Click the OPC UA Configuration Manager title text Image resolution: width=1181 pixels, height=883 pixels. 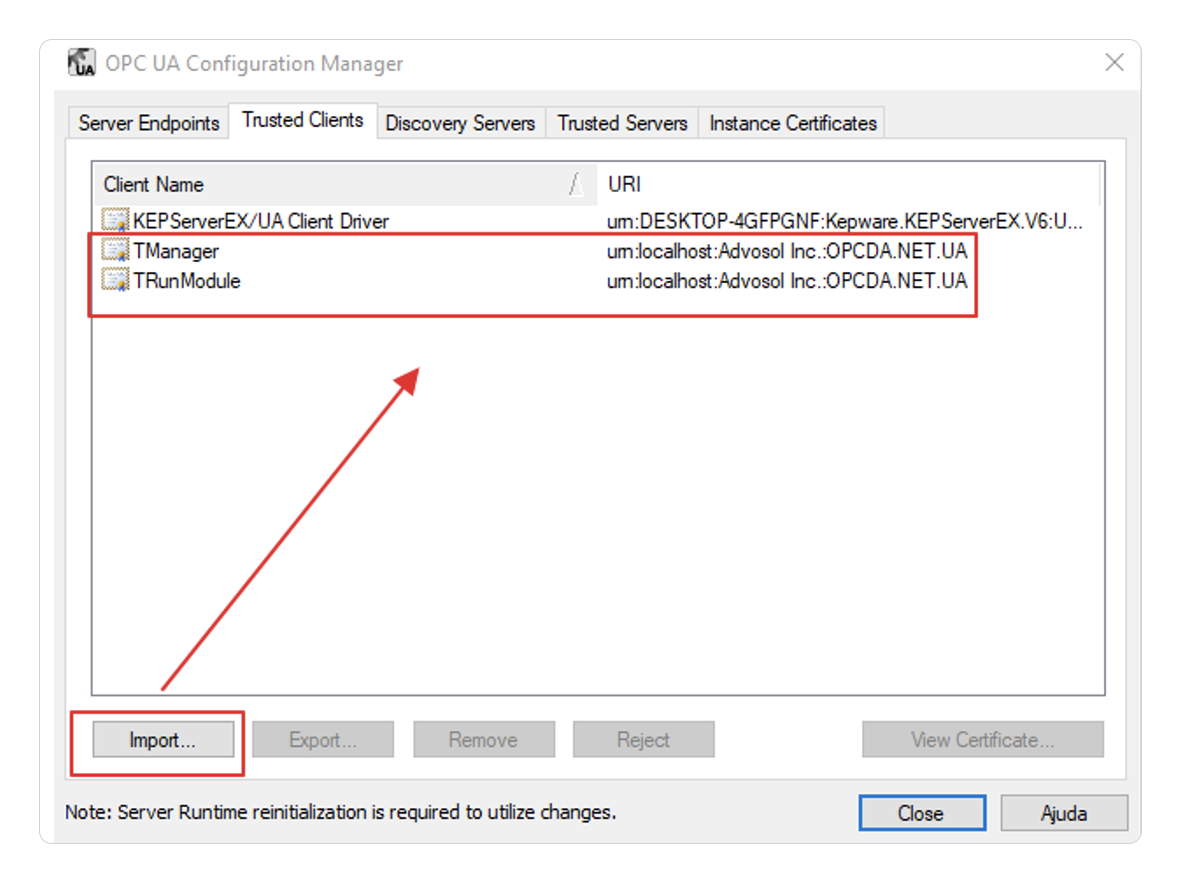pos(255,63)
